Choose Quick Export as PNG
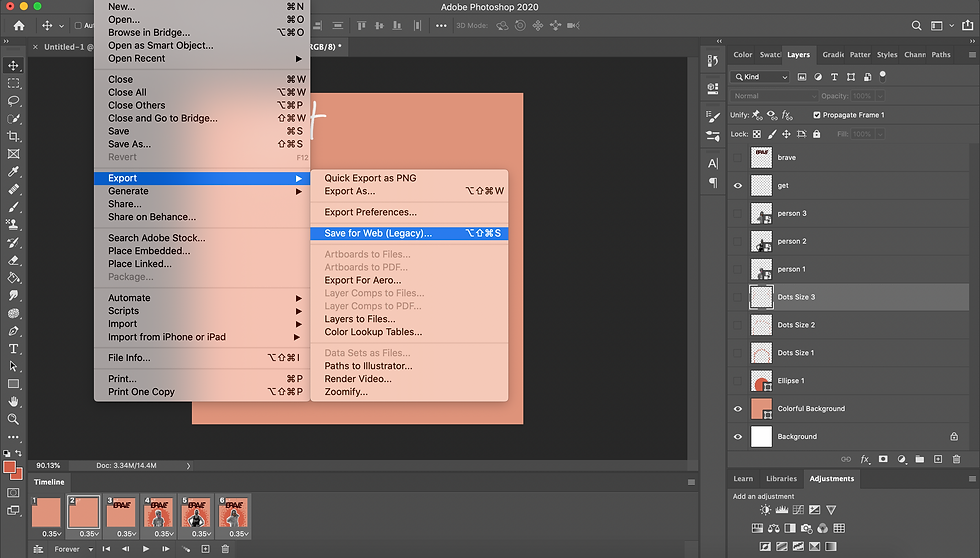Screen dimensions: 980x558 point(409,178)
